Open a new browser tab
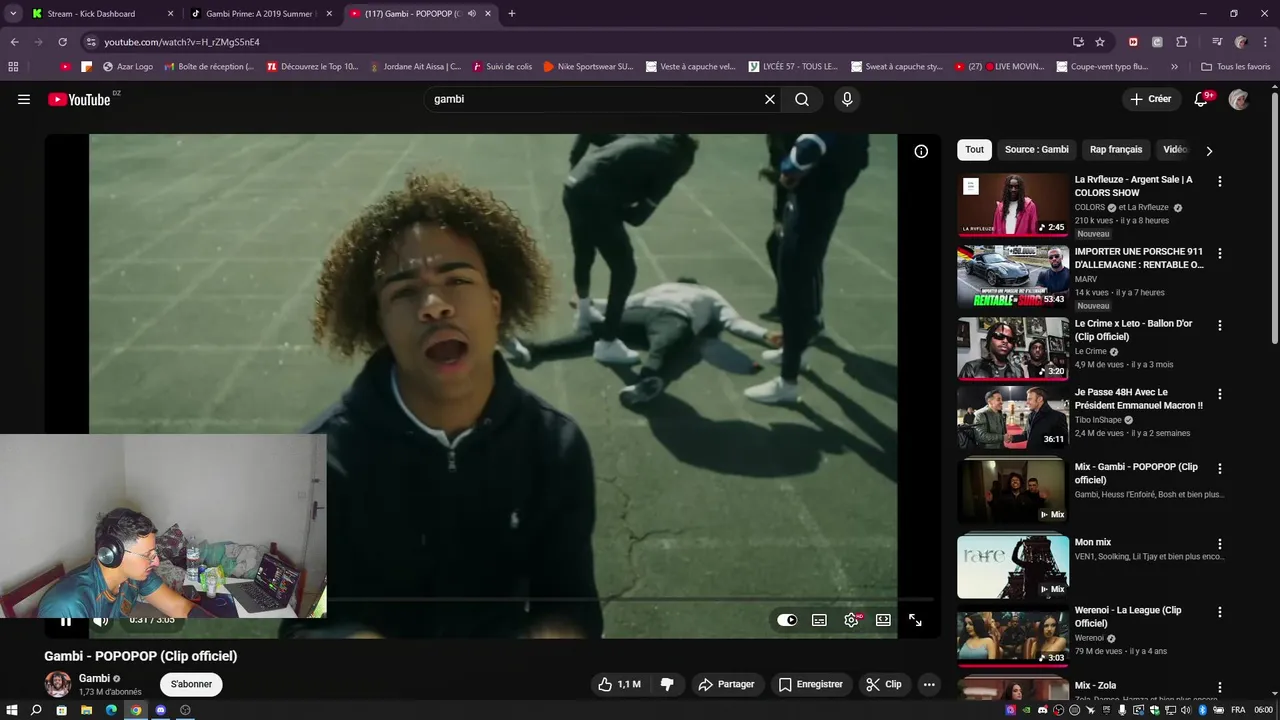Image resolution: width=1280 pixels, height=720 pixels. pyautogui.click(x=512, y=14)
